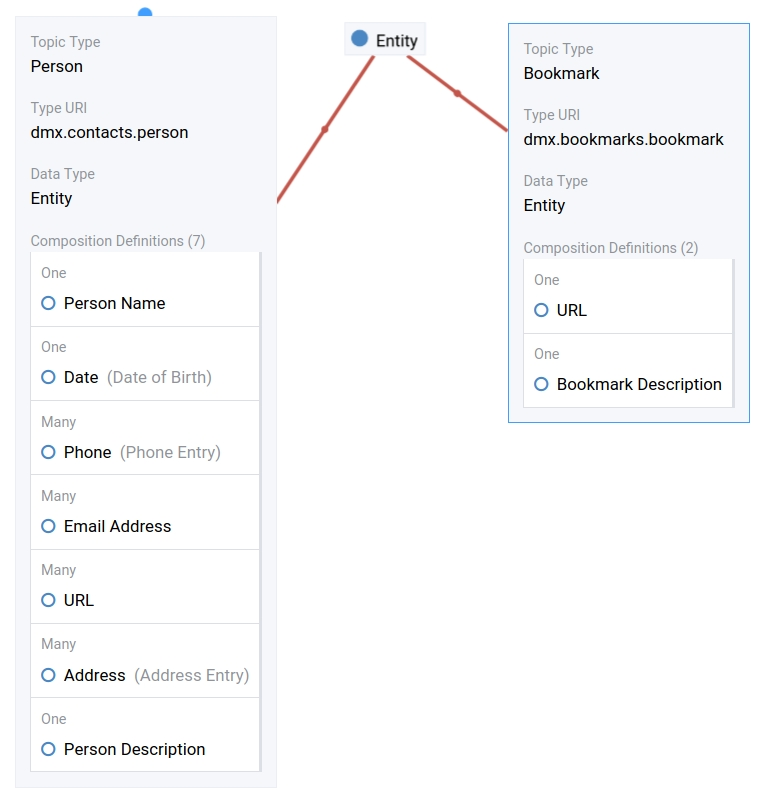The height and width of the screenshot is (805, 767).
Task: Click the blue Entity topic icon
Action: point(360,39)
